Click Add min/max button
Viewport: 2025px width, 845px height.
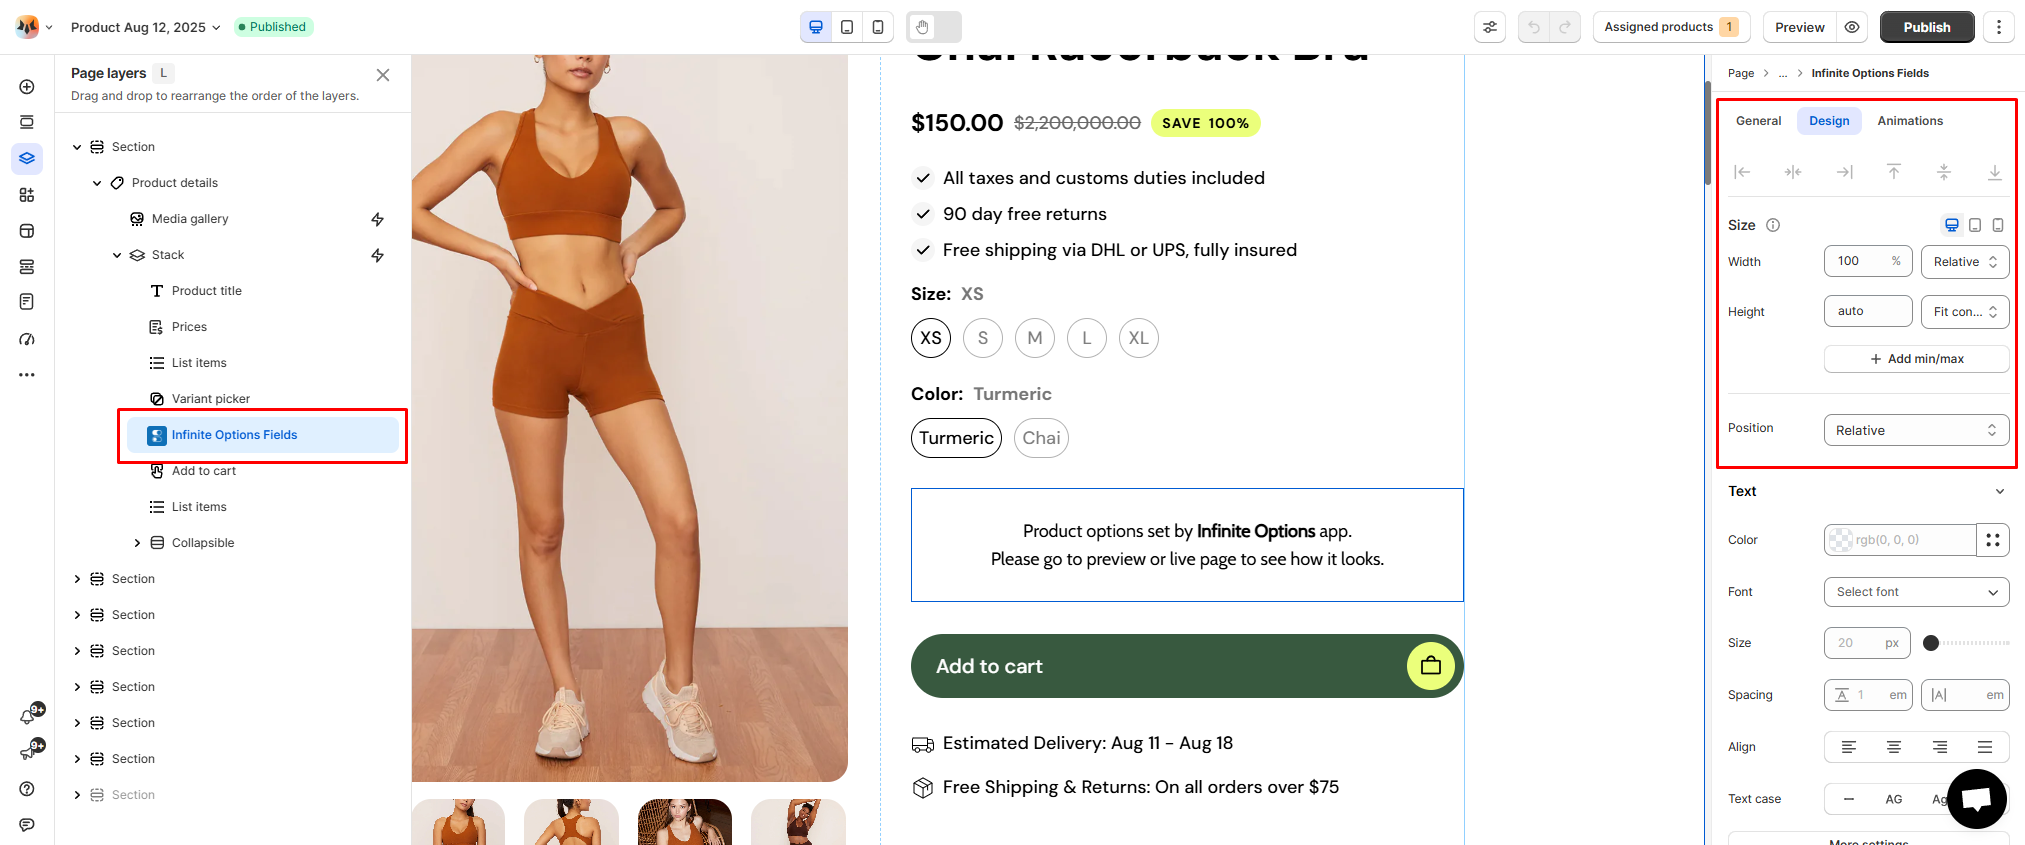1916,359
